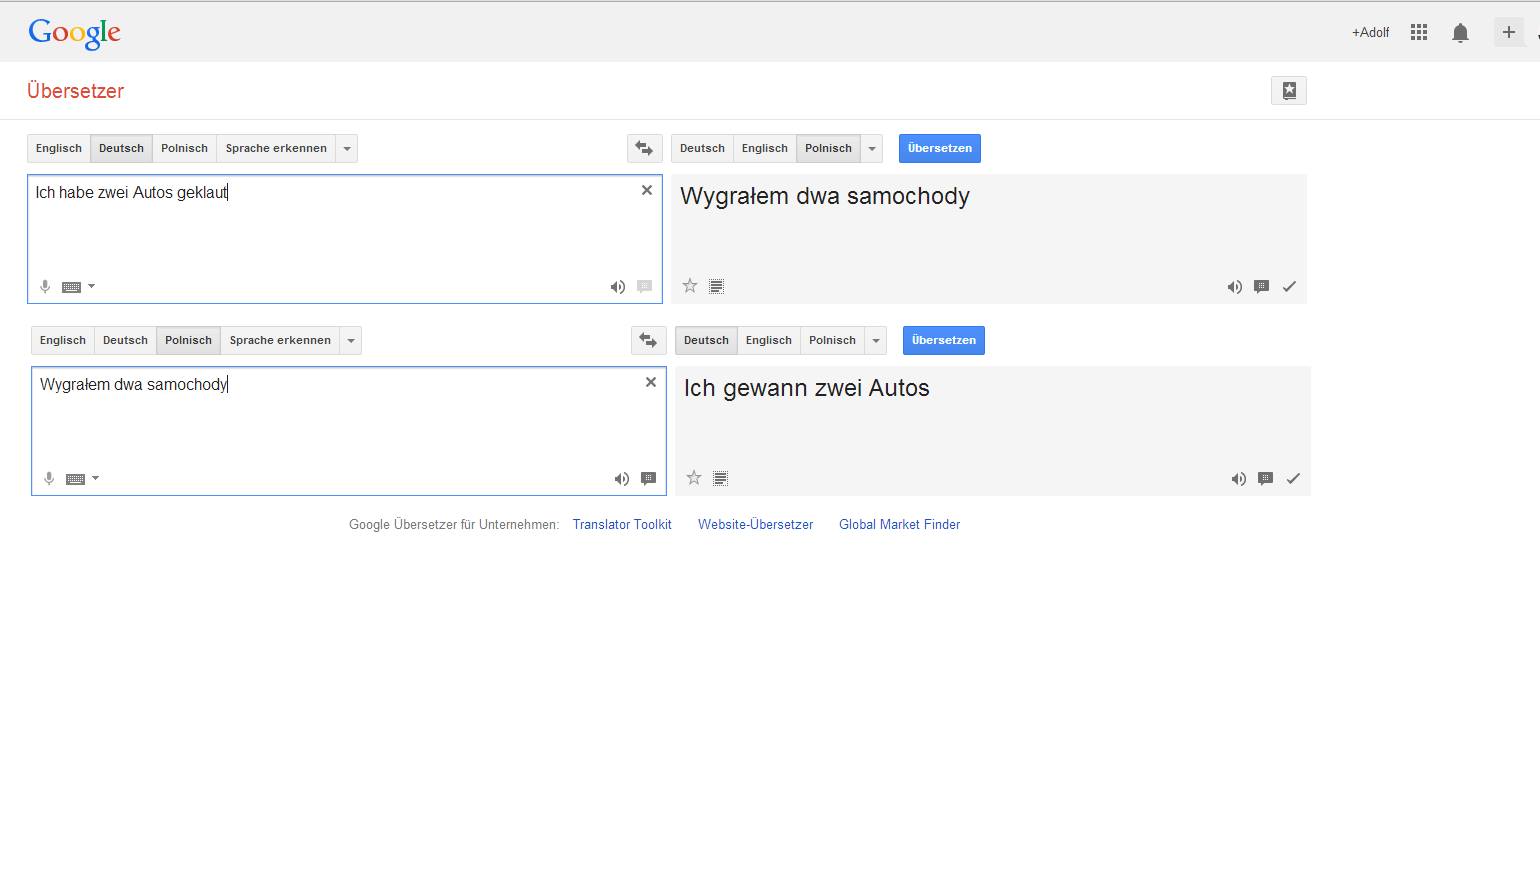The height and width of the screenshot is (883, 1540).
Task: Swap languages in the lower translator
Action: tap(648, 340)
